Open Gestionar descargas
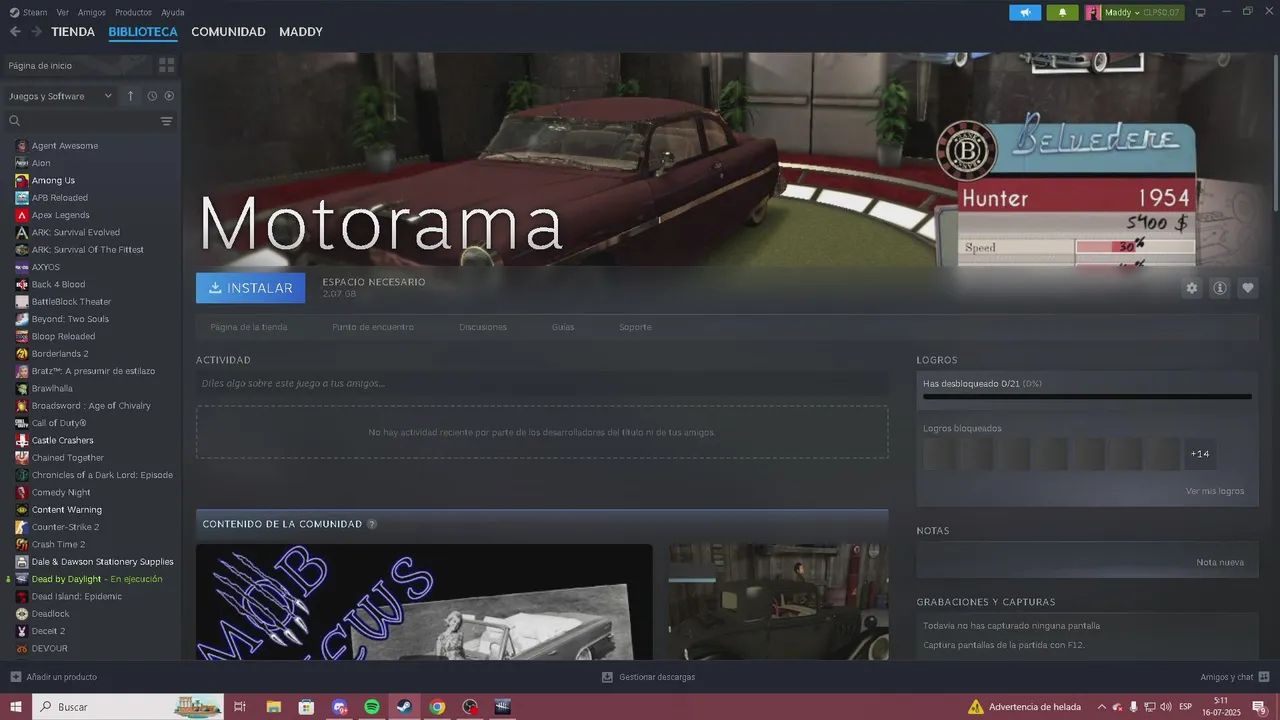The image size is (1280, 720). [x=648, y=677]
